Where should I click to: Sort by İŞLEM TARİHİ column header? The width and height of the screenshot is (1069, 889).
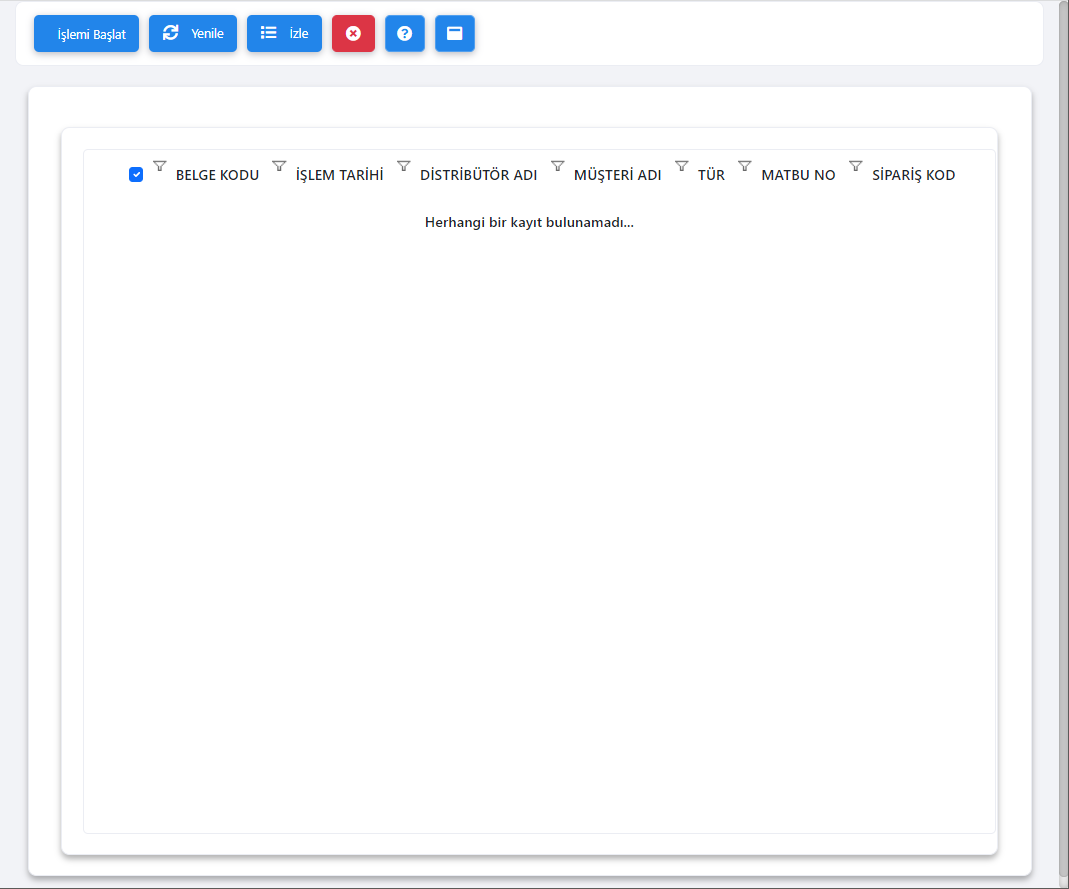(x=339, y=176)
